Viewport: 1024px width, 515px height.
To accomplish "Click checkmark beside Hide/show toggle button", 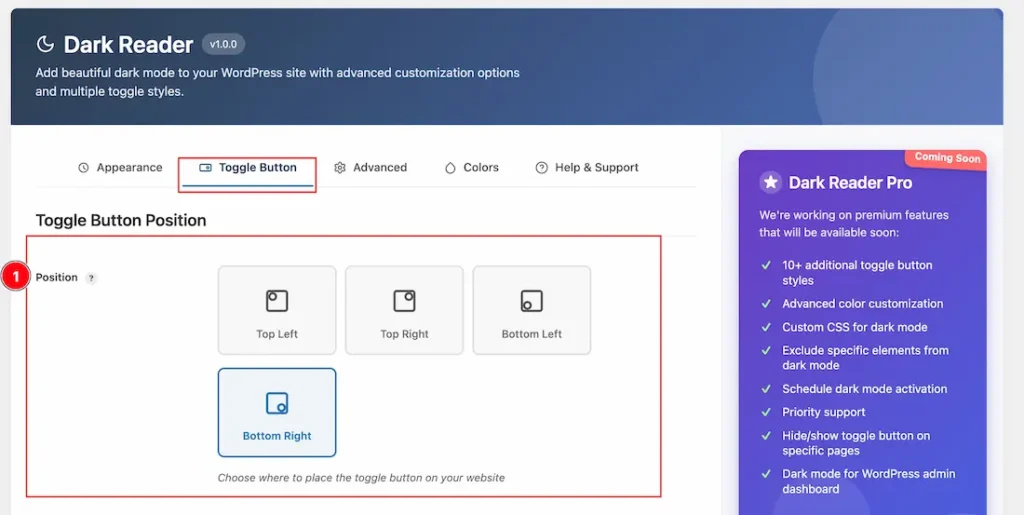I will point(766,435).
